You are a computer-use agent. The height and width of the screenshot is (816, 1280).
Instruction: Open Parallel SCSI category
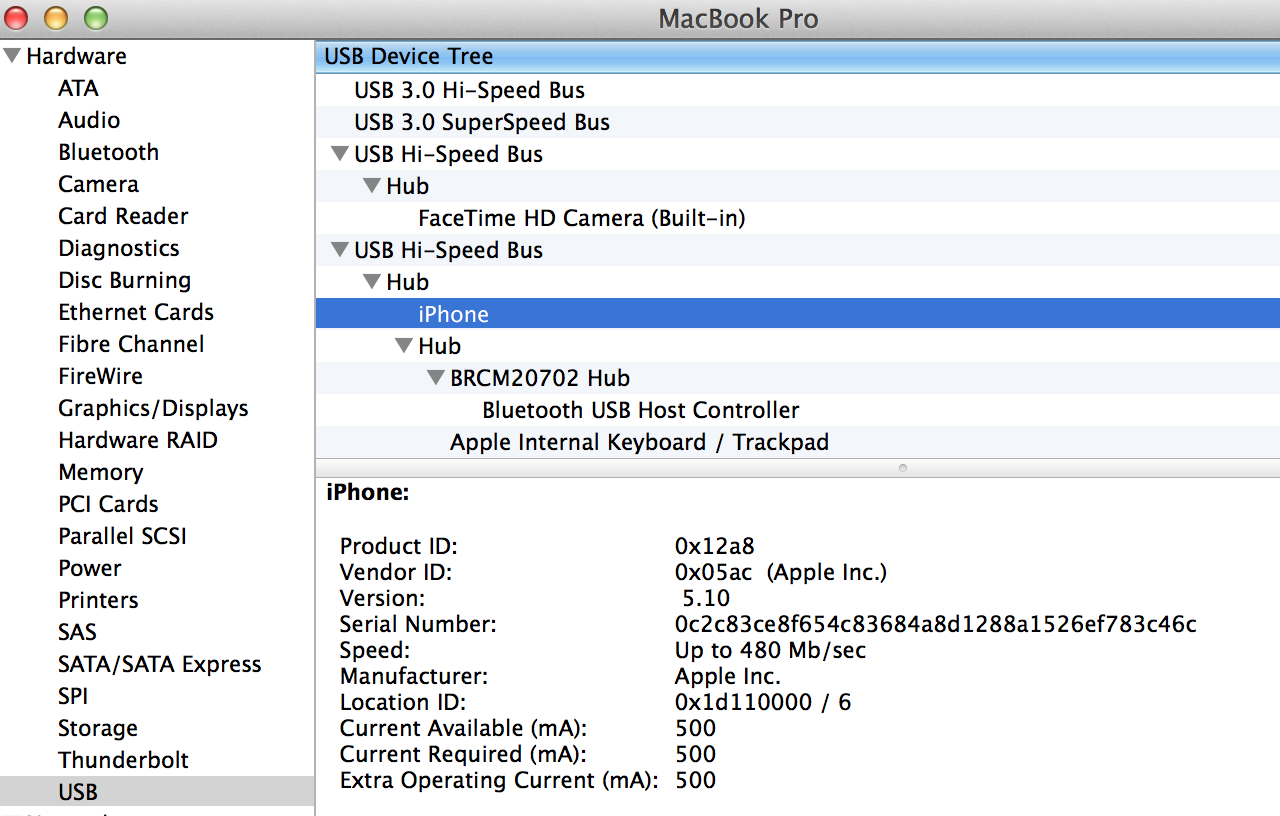(x=122, y=536)
